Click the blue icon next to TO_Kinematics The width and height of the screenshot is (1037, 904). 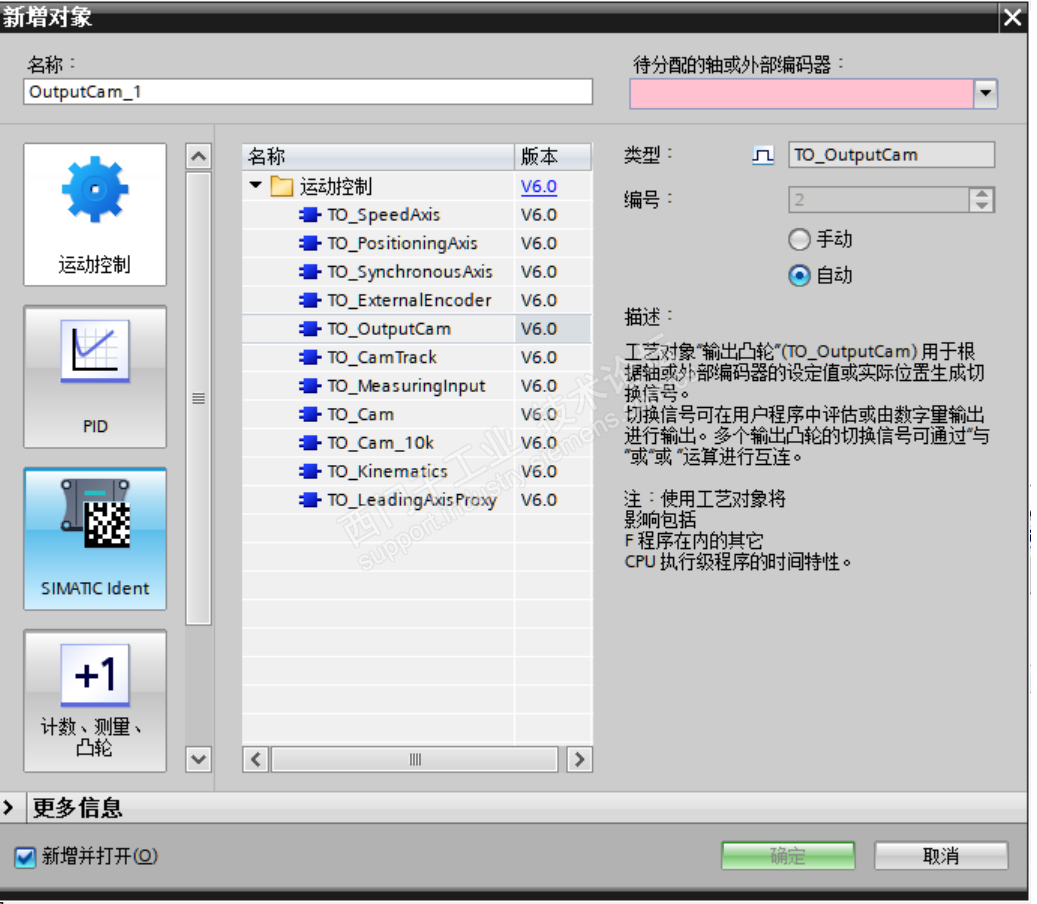tap(310, 472)
